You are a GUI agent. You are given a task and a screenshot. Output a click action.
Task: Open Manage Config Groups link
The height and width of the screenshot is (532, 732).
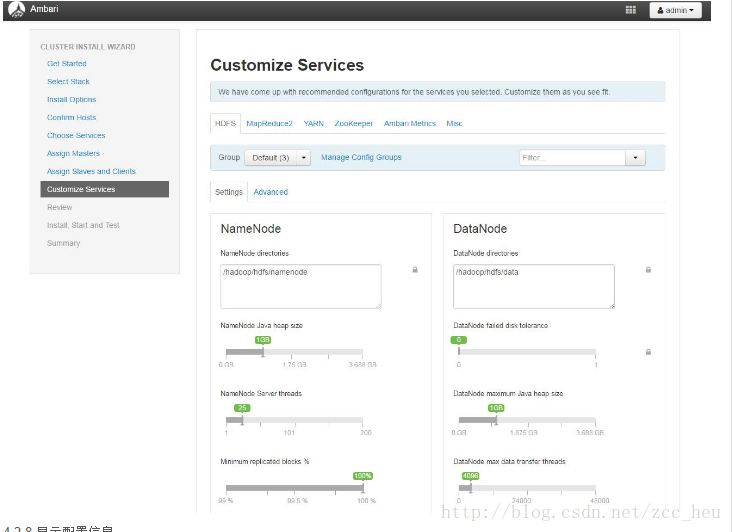pos(361,157)
